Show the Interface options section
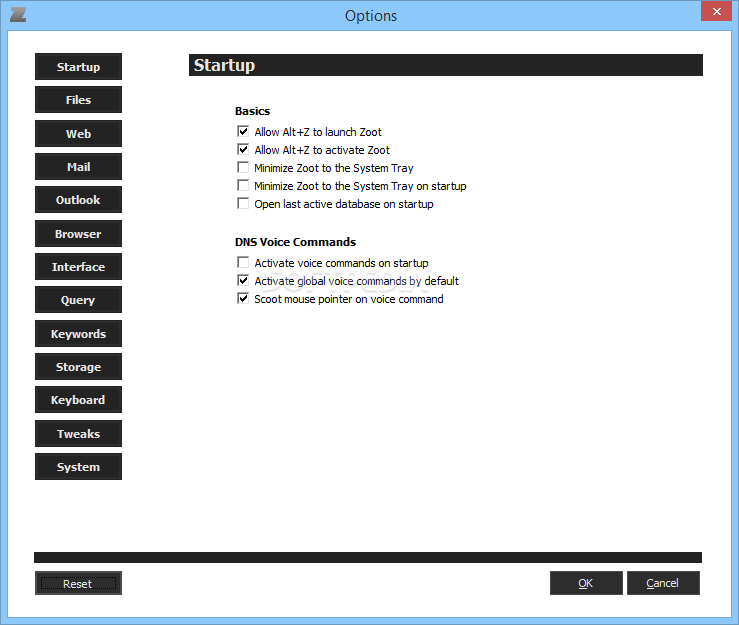 point(78,266)
